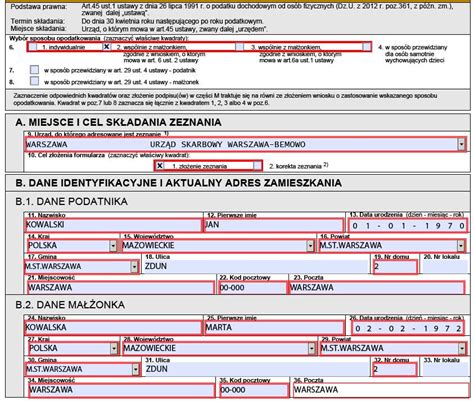The width and height of the screenshot is (474, 401).
Task: Click Pierwsze imię field containing JAN
Action: [x=273, y=225]
